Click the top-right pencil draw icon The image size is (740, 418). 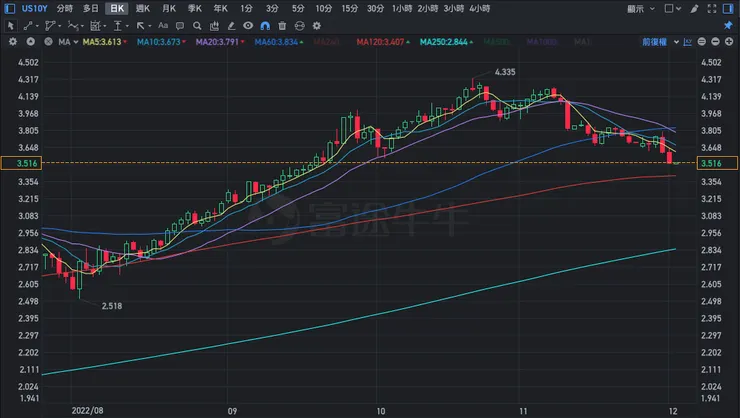tap(694, 8)
